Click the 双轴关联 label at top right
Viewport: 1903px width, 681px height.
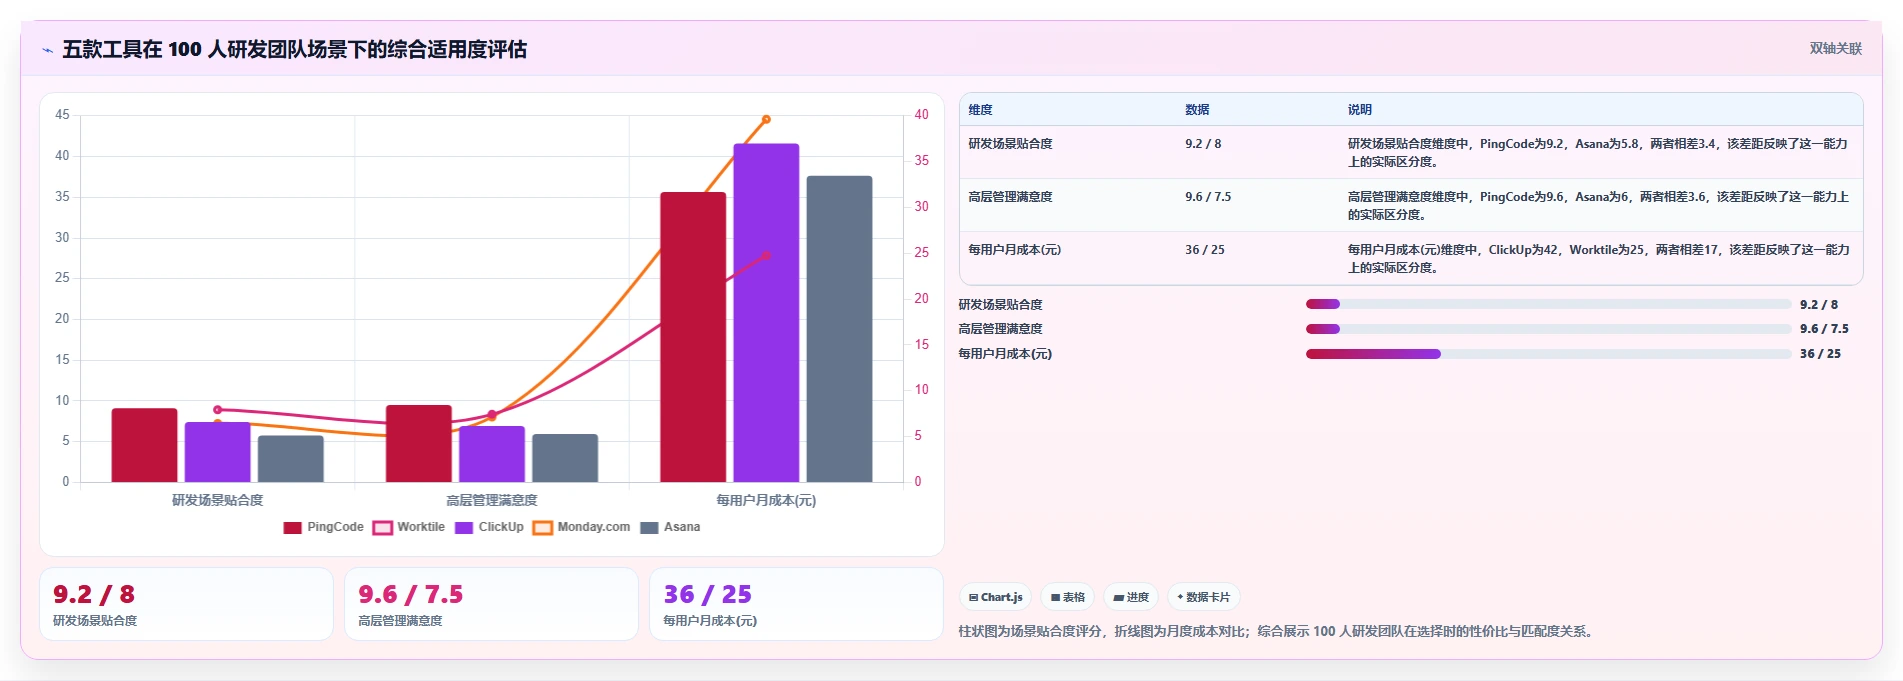pyautogui.click(x=1836, y=48)
